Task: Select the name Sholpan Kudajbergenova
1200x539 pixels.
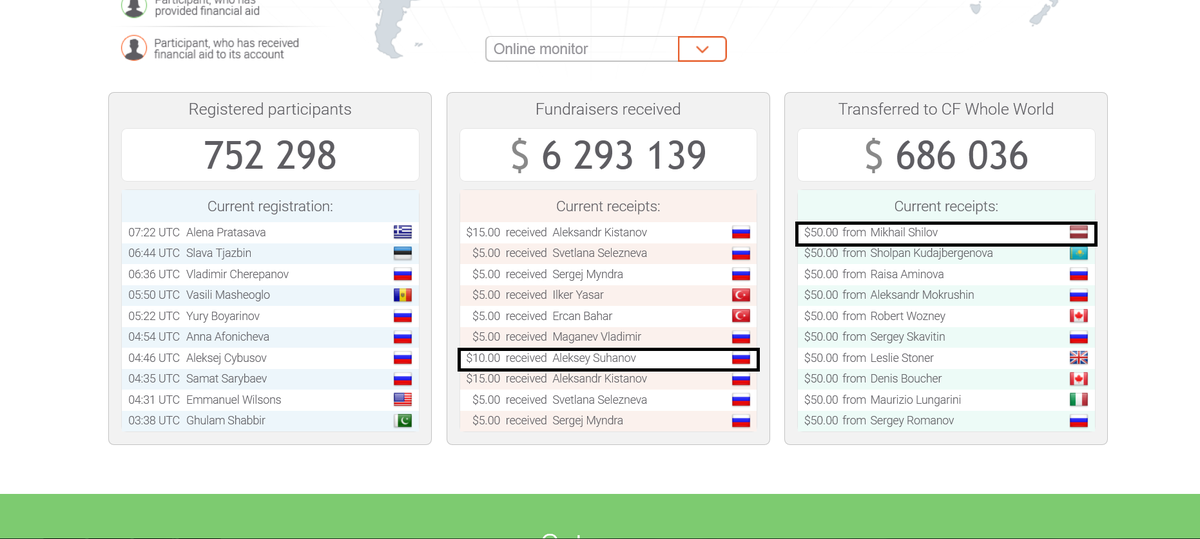Action: [x=932, y=253]
